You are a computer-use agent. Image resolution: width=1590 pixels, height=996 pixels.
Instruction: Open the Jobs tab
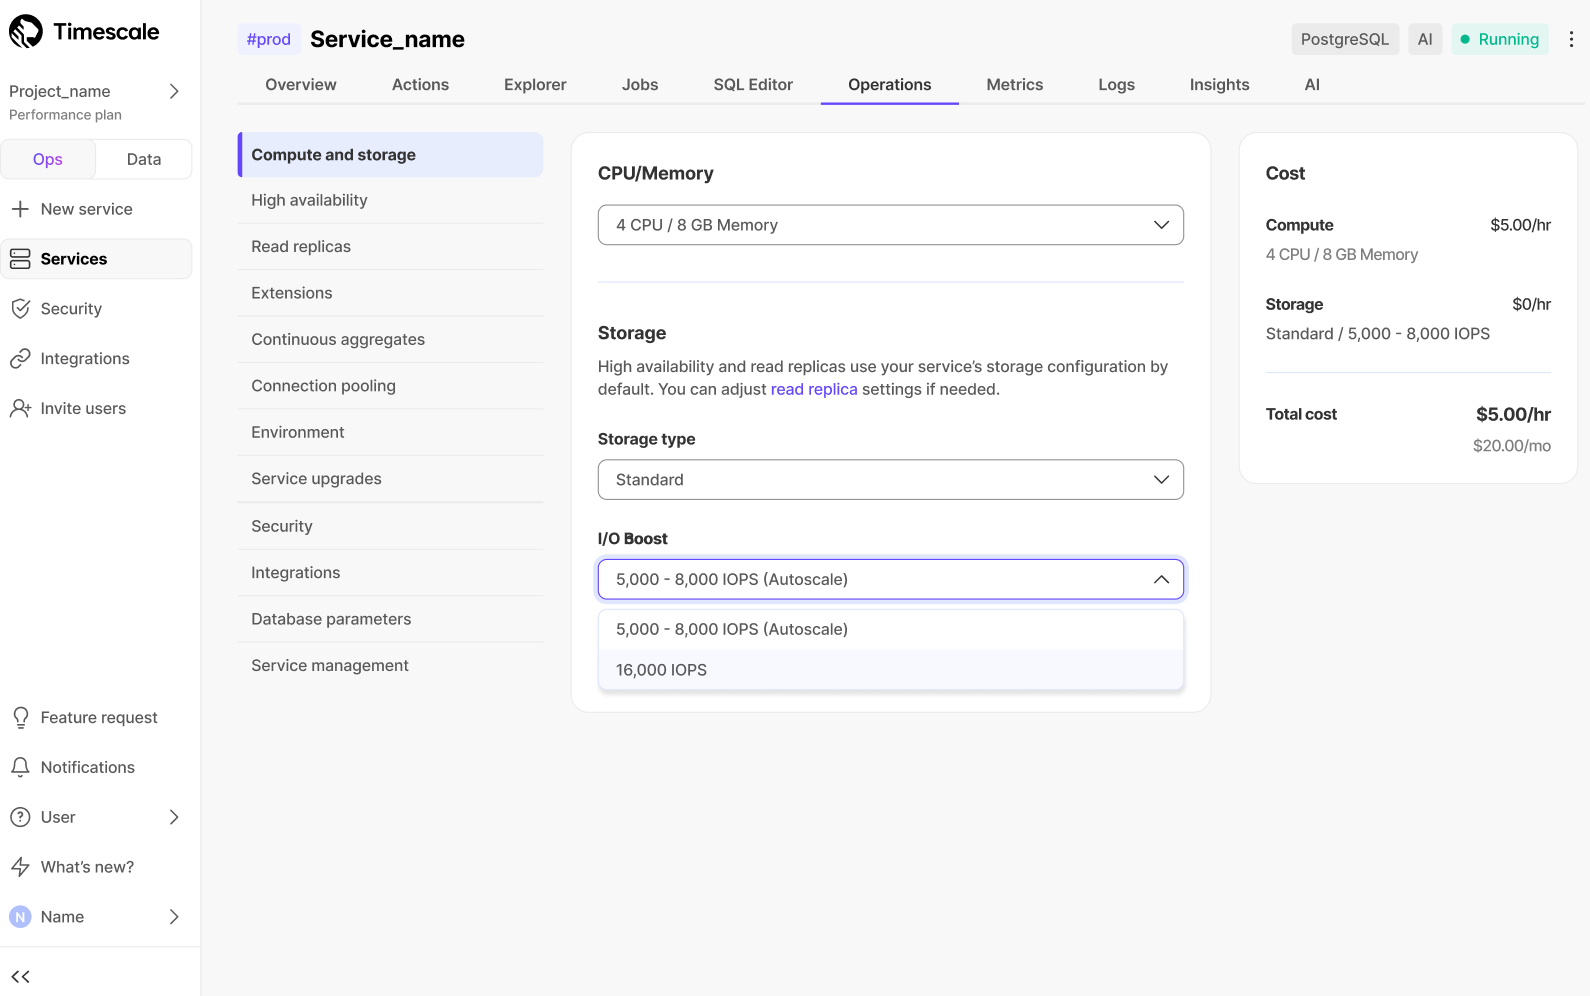(640, 85)
